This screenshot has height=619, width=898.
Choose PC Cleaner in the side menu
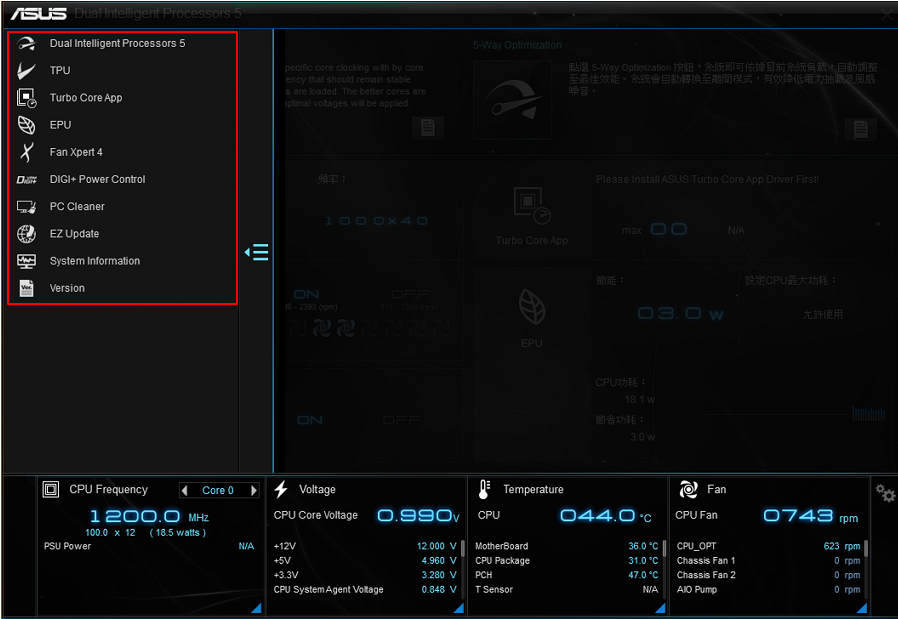(x=77, y=207)
